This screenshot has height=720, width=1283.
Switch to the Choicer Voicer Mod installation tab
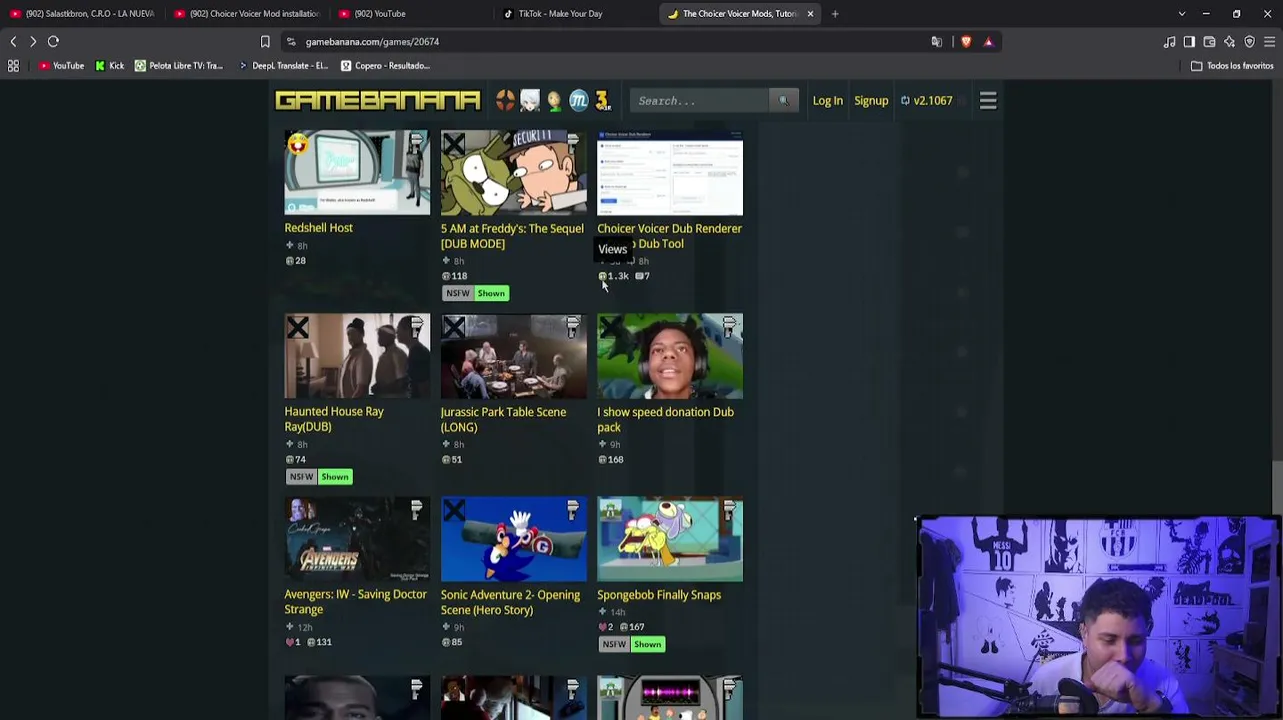point(245,14)
